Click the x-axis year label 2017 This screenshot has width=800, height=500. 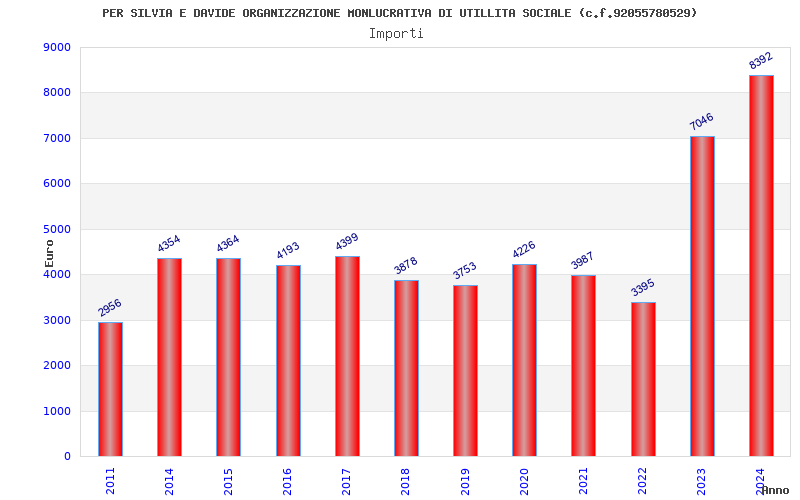(346, 481)
